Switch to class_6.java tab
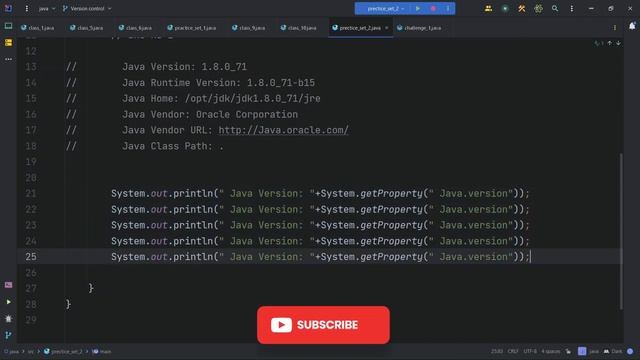Image resolution: width=640 pixels, height=360 pixels. [x=135, y=28]
